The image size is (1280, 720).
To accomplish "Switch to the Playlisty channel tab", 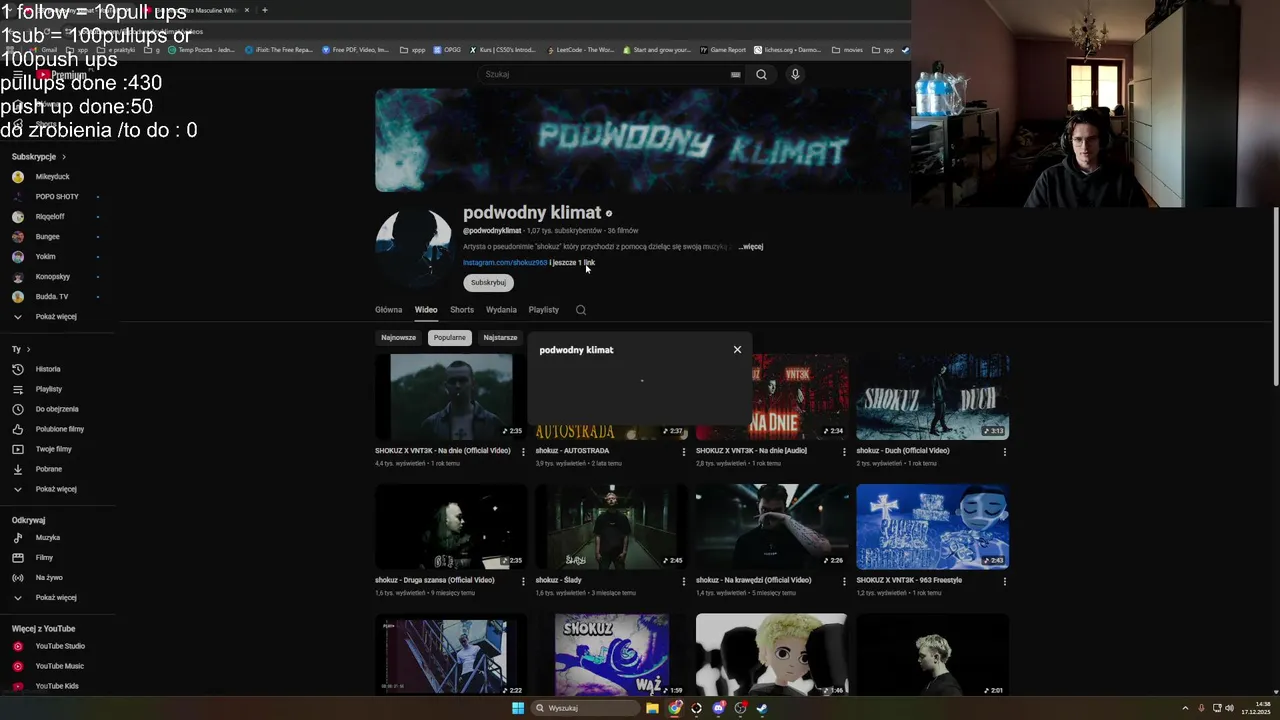I will 544,310.
